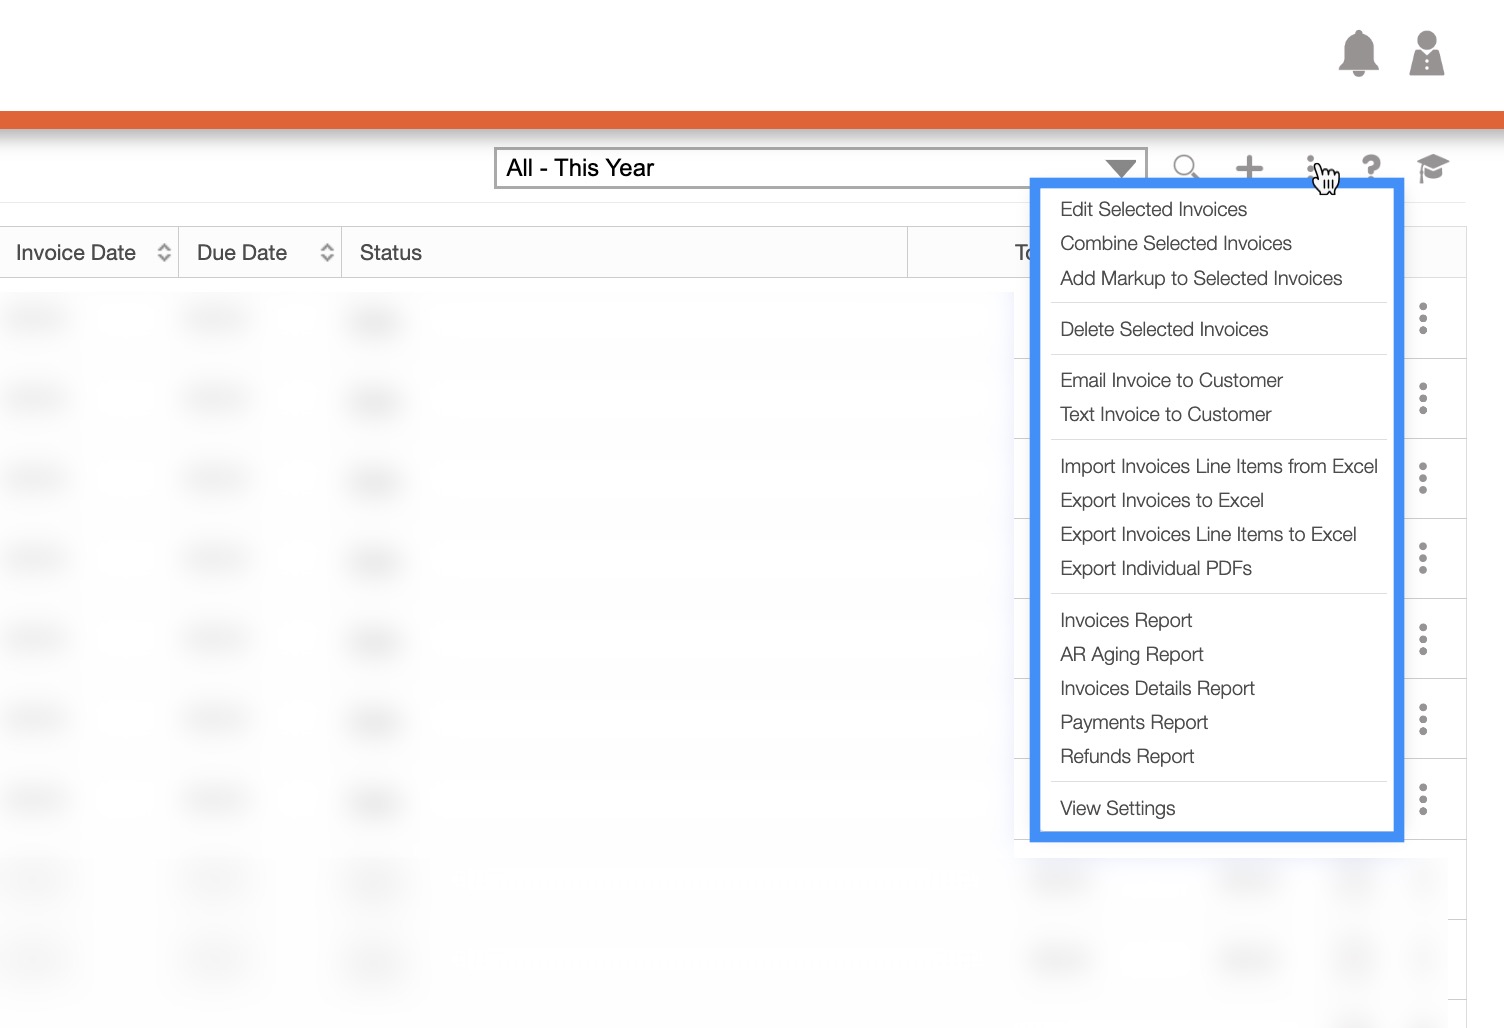Click the search magnifier icon
The image size is (1504, 1028).
coord(1186,168)
